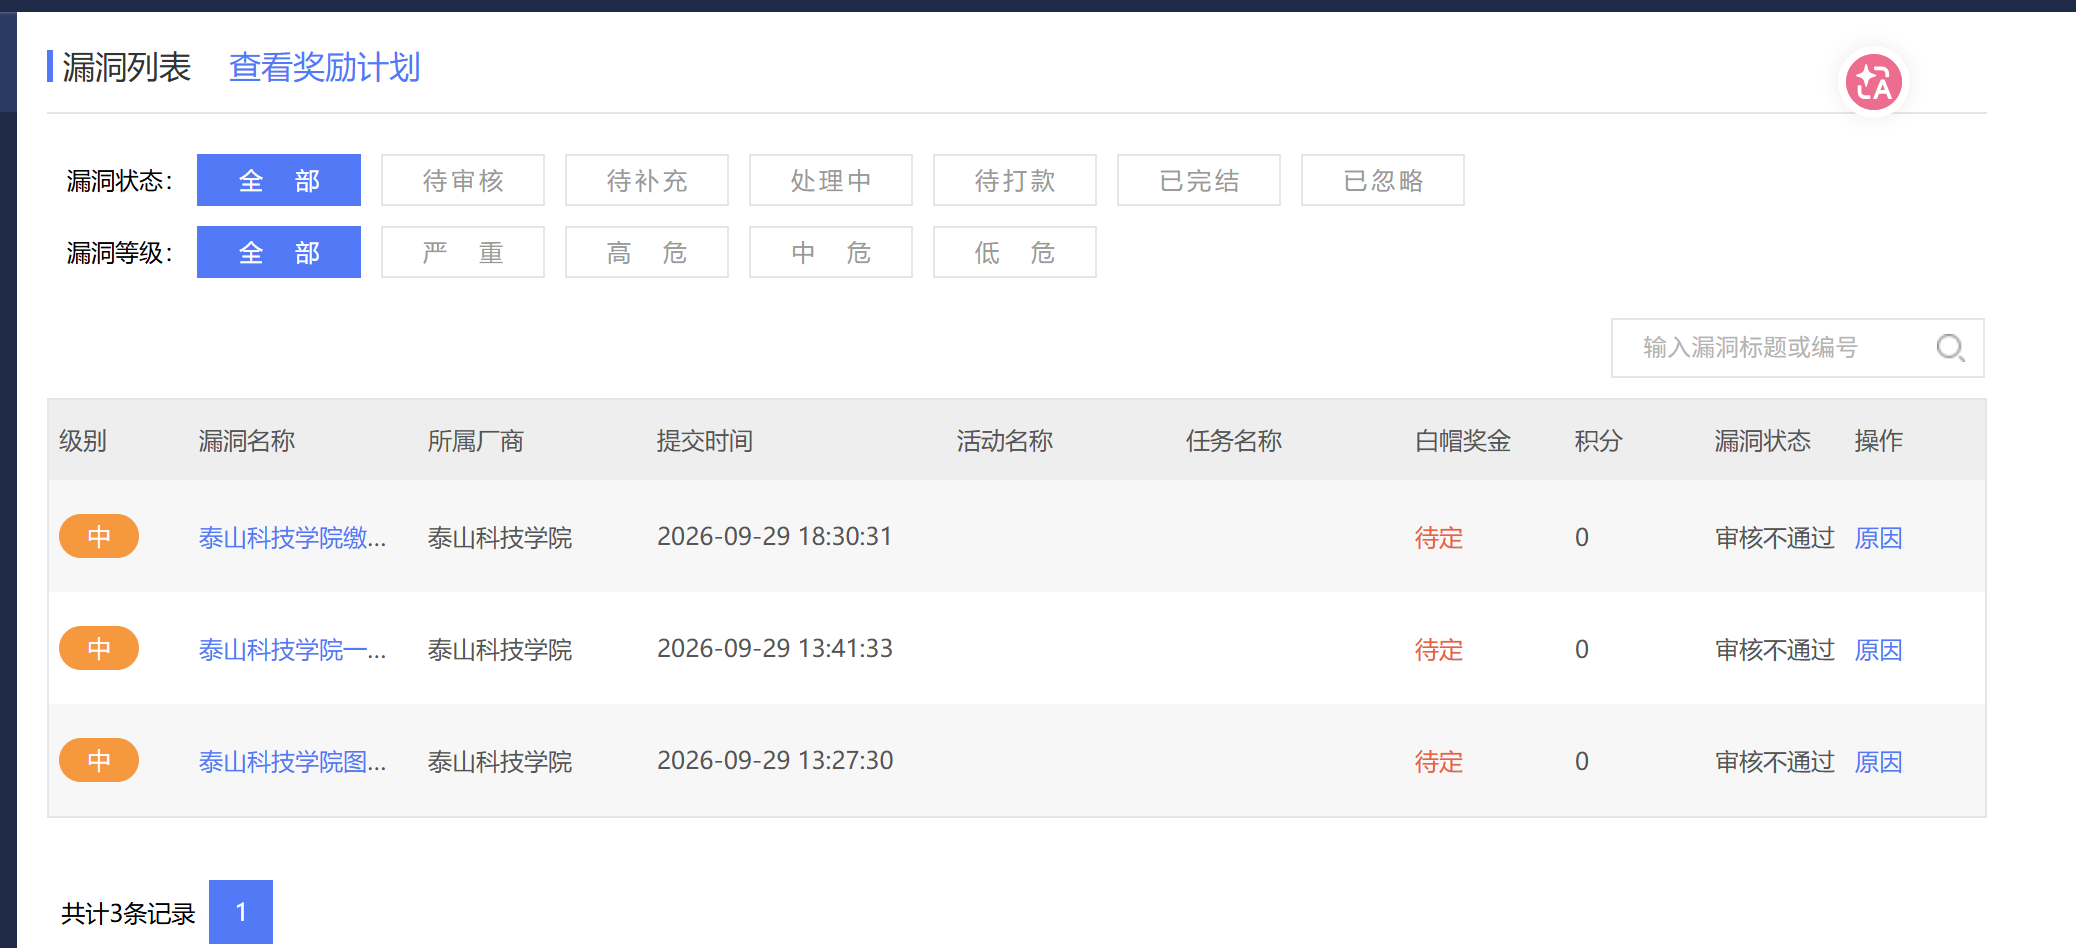Filter vulnerability status by 待补充
The width and height of the screenshot is (2076, 948).
coord(647,180)
